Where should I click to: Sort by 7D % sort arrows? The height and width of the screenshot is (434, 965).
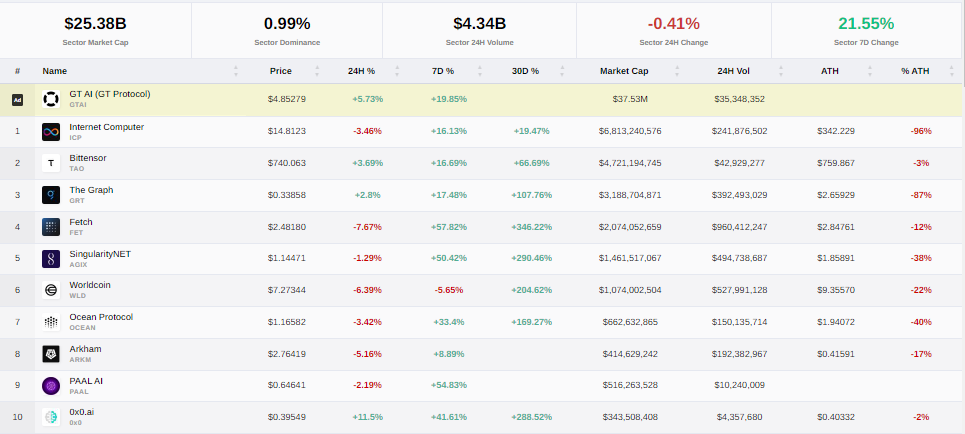481,71
